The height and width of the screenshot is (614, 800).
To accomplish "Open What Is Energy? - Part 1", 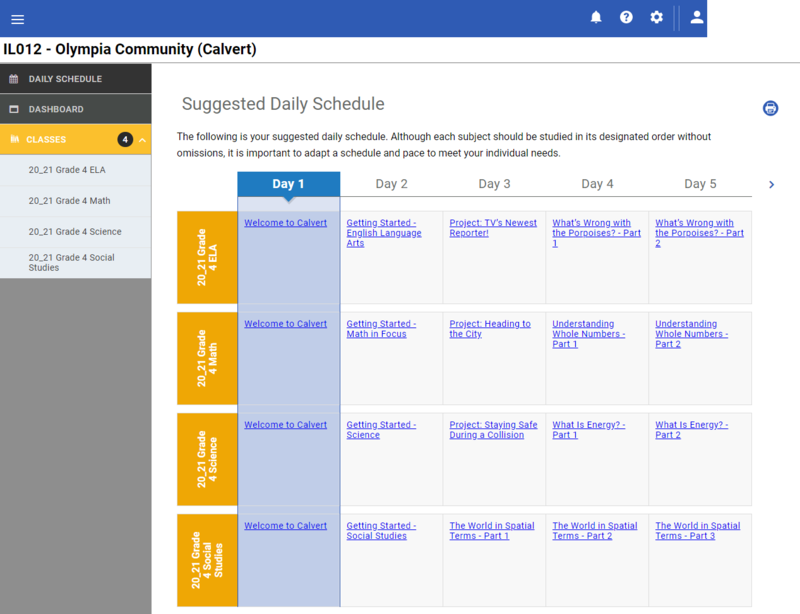I will click(588, 430).
